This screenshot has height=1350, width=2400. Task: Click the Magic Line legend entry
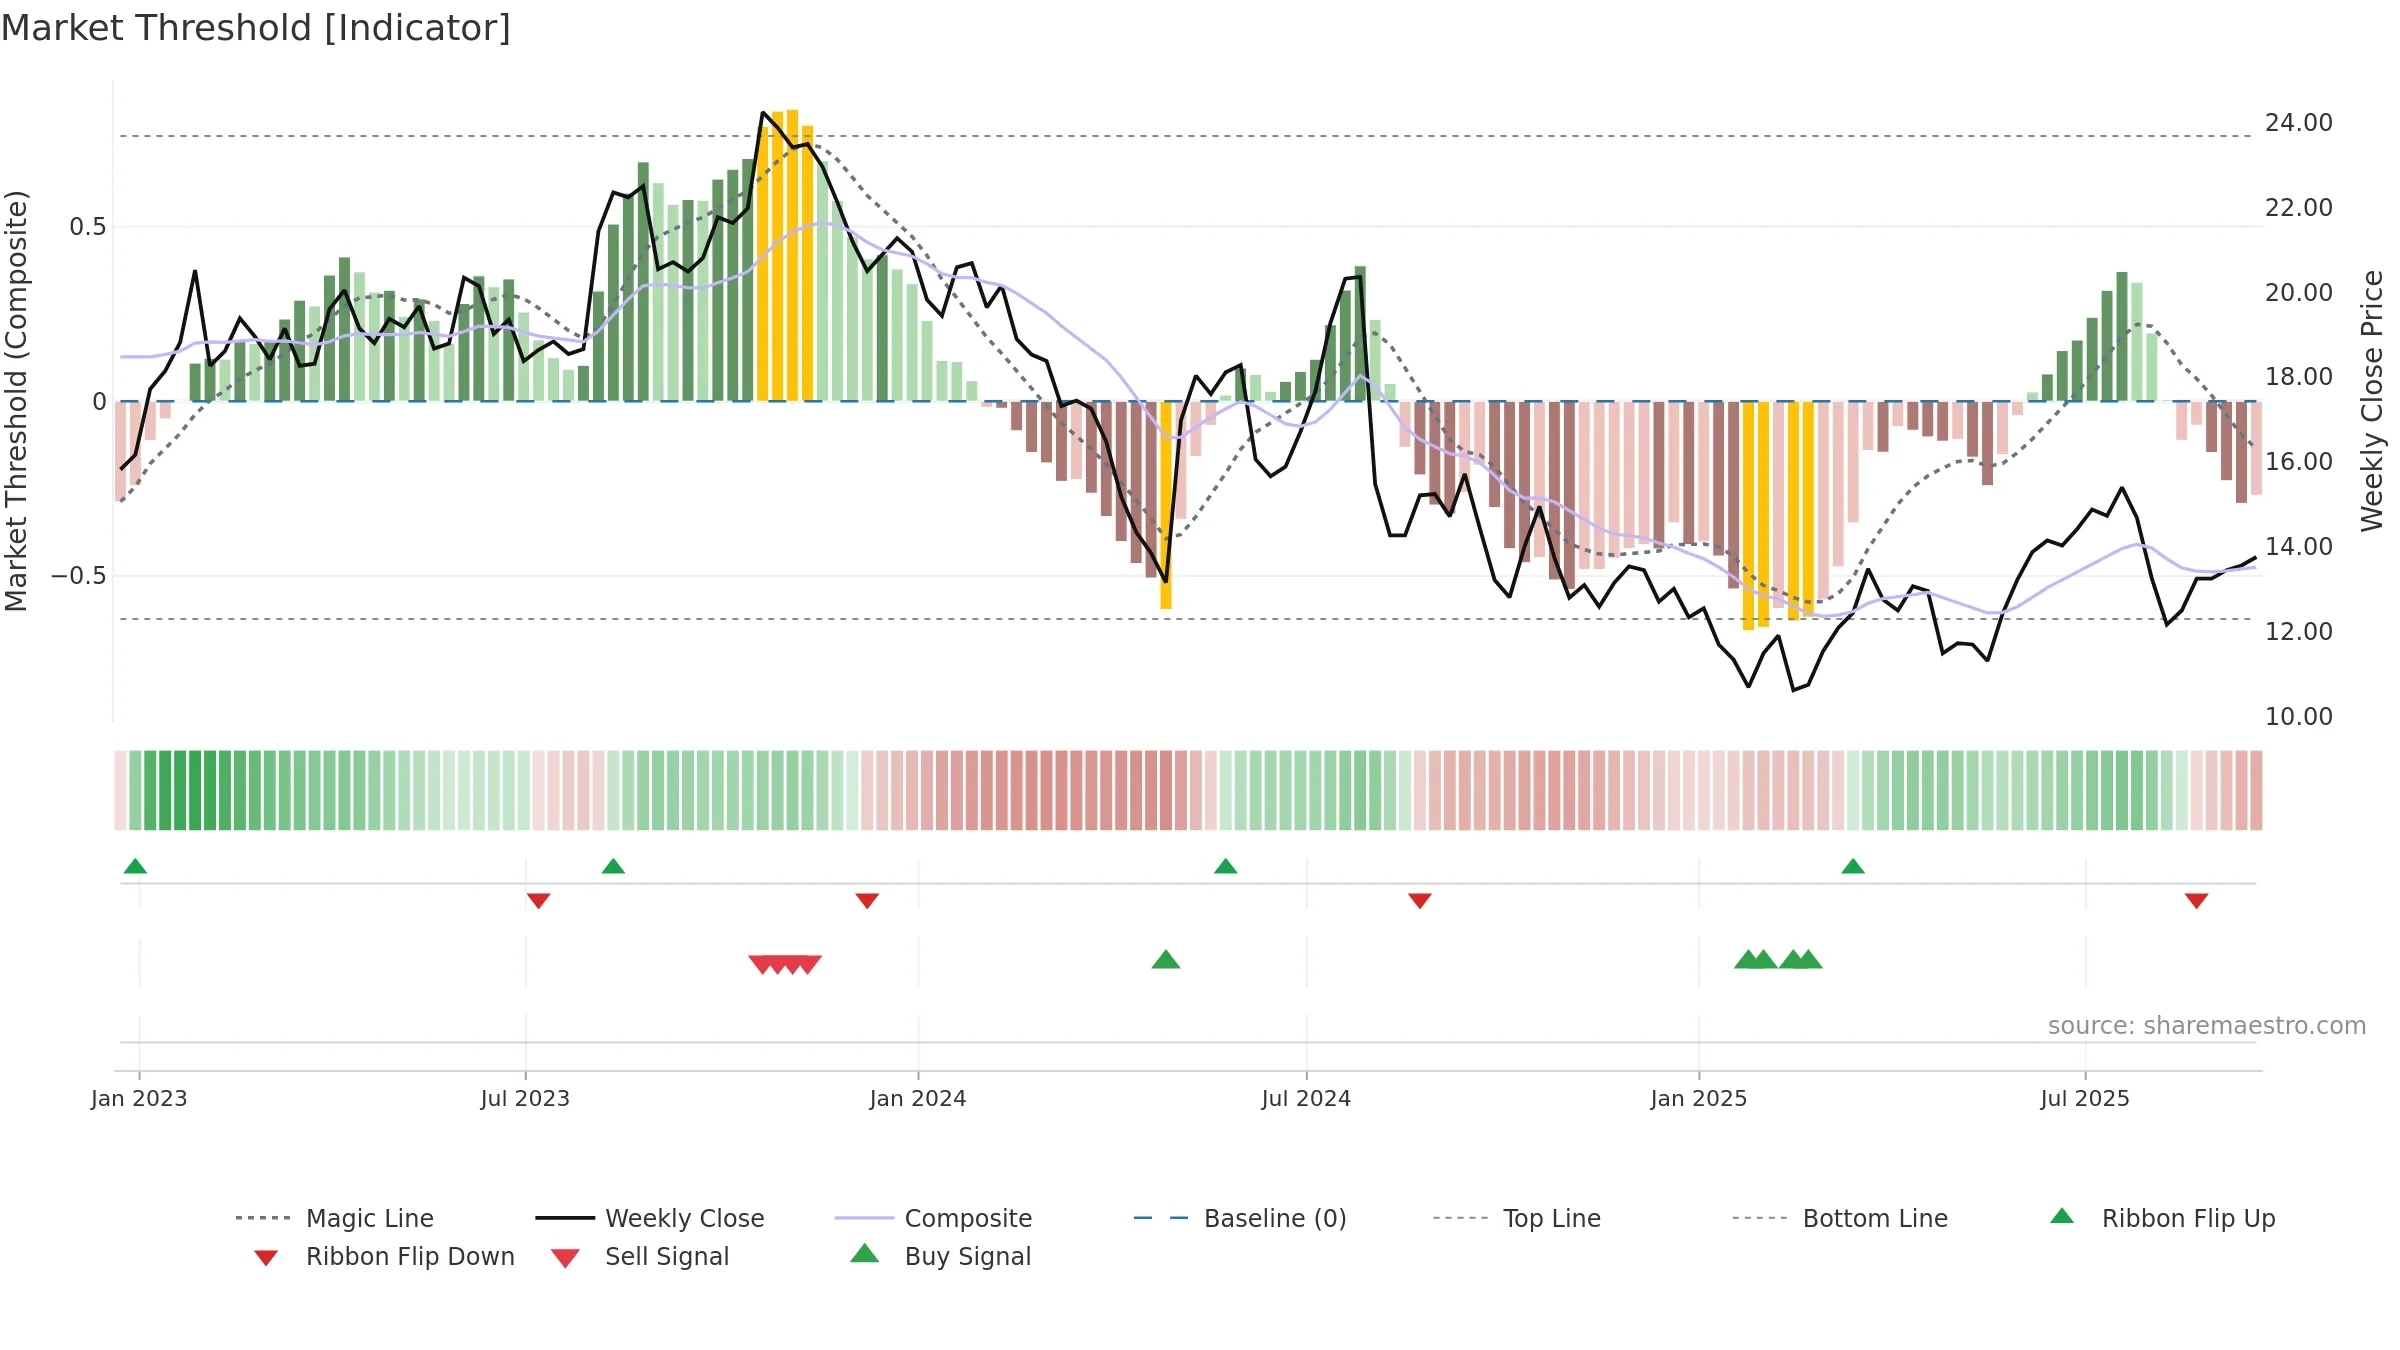(335, 1218)
